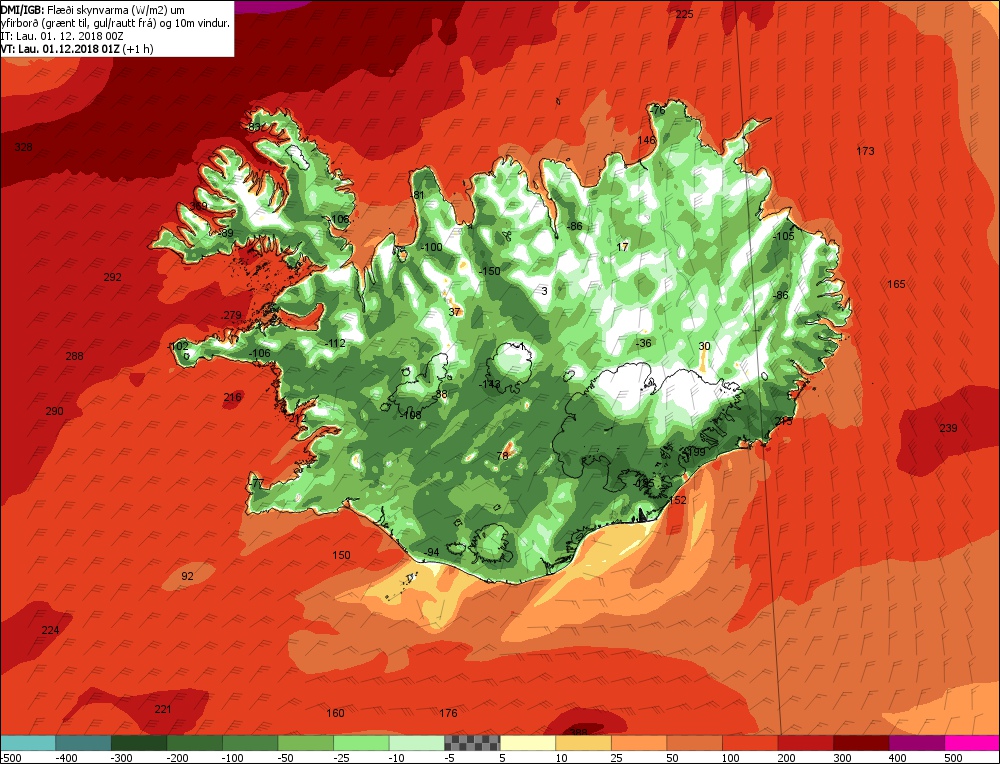Screen dimensions: 1000x764
Task: Click the land value -105 in east Iceland
Action: point(784,236)
